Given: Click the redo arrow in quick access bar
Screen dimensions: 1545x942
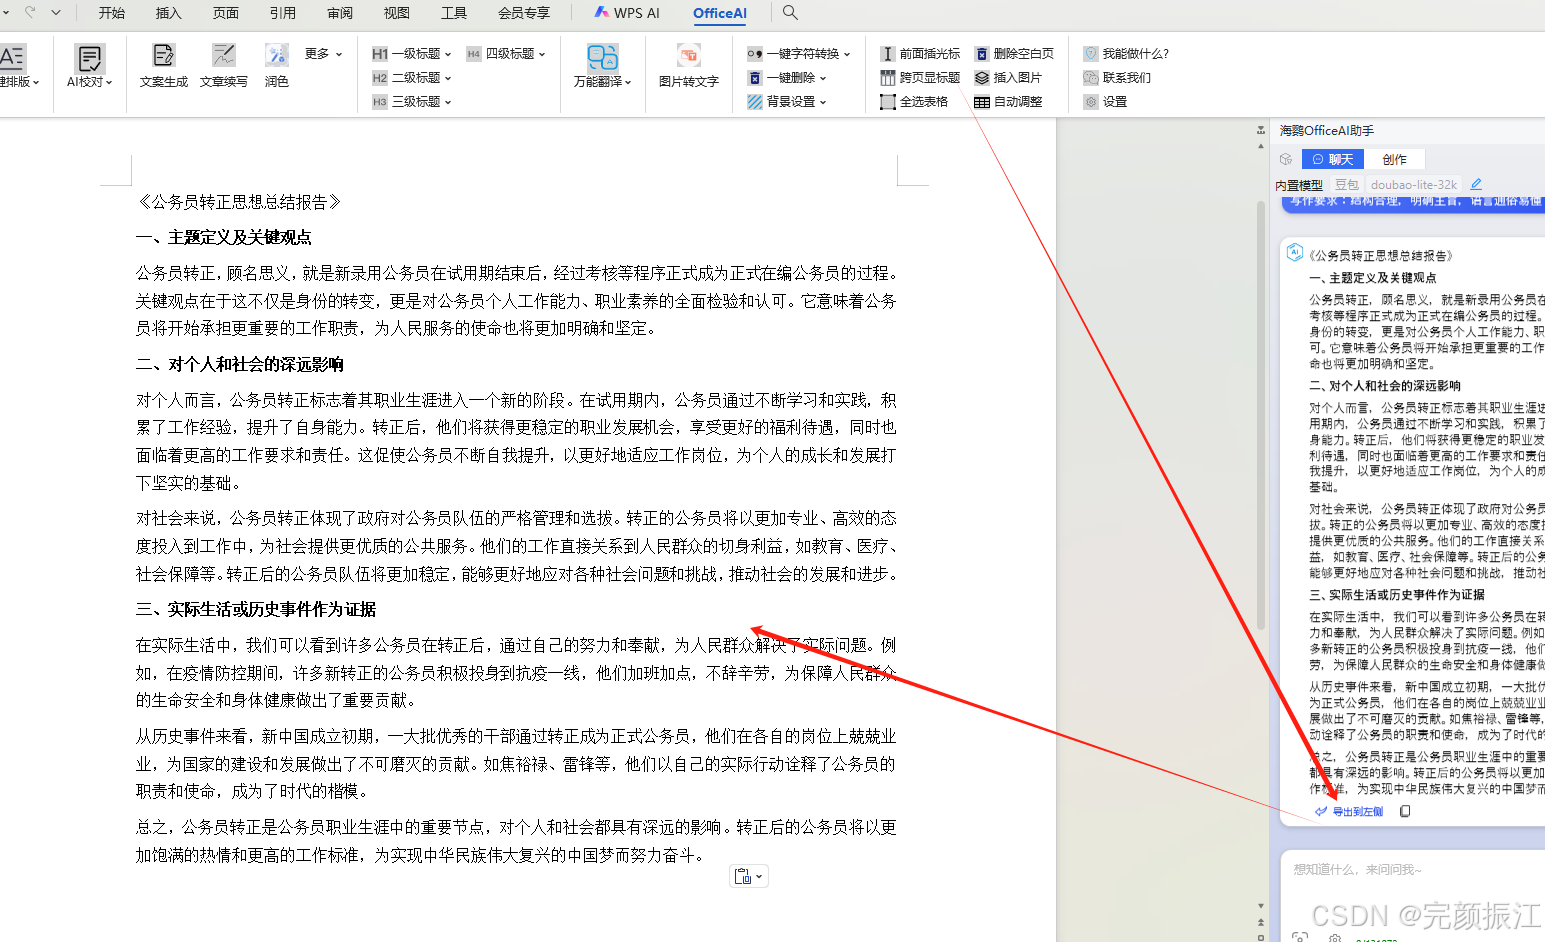Looking at the screenshot, I should (x=30, y=13).
